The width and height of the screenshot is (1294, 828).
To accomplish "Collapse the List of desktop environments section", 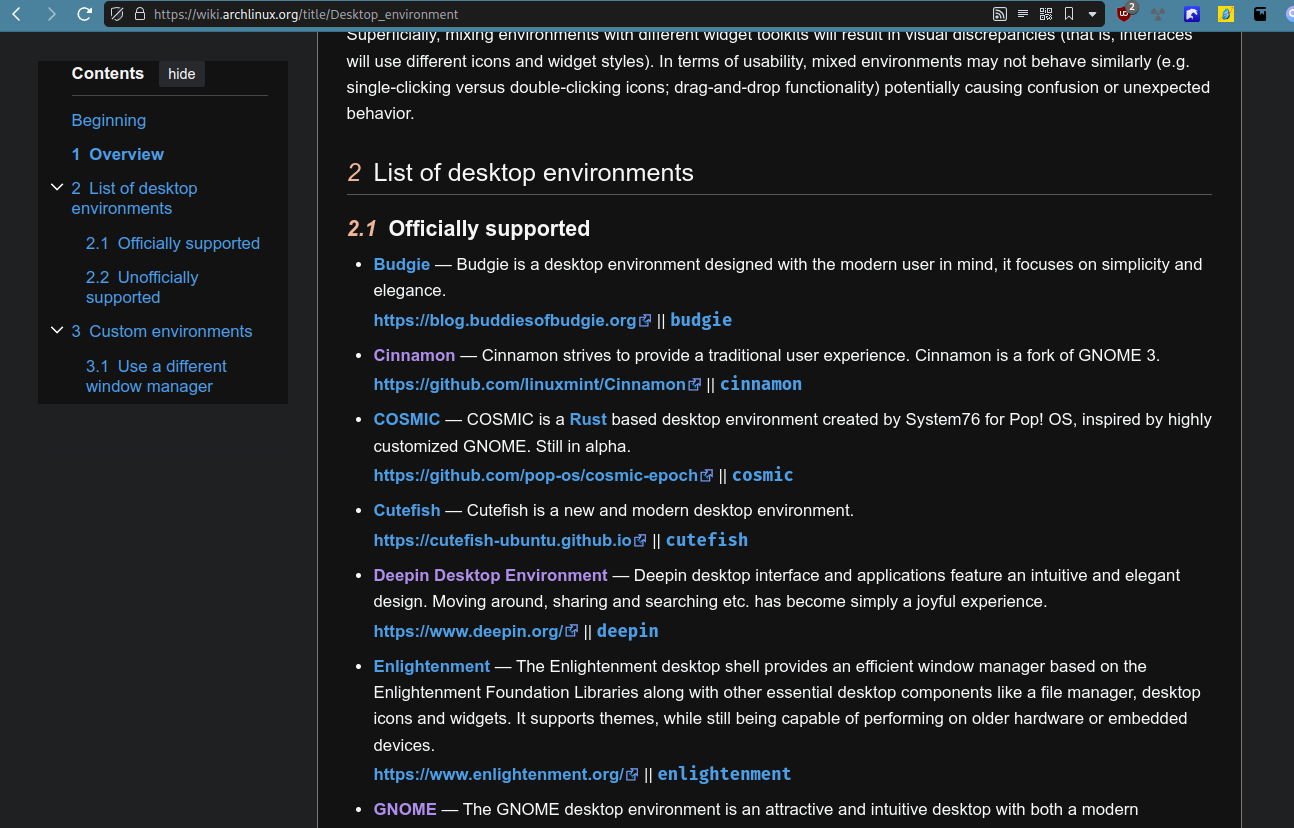I will coord(57,187).
